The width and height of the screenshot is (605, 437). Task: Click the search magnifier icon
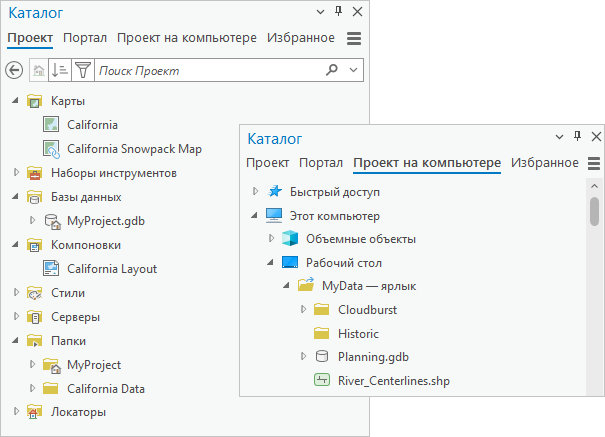click(333, 70)
